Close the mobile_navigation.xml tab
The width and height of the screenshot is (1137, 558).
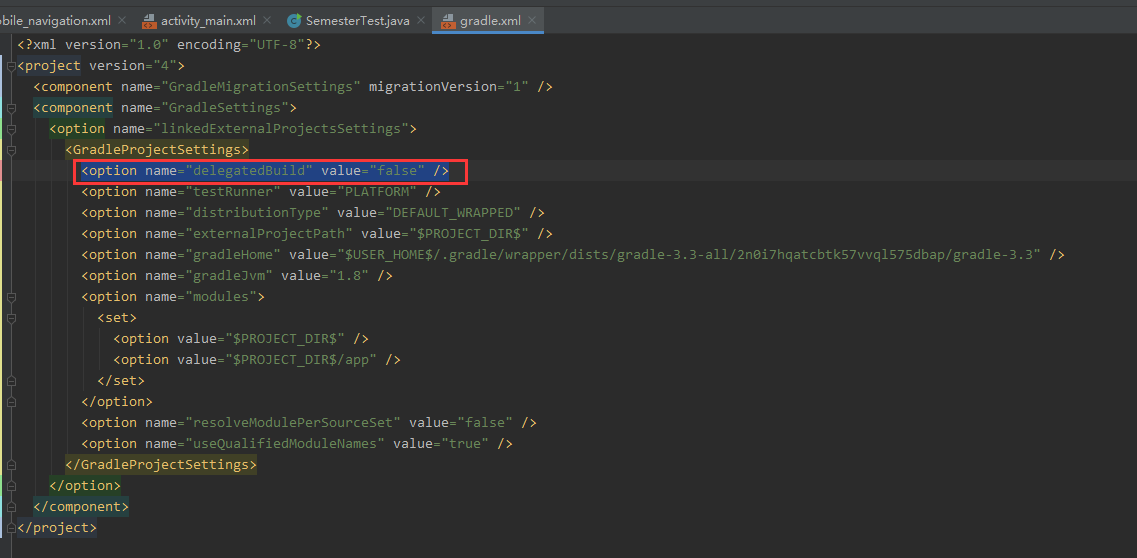tap(121, 21)
